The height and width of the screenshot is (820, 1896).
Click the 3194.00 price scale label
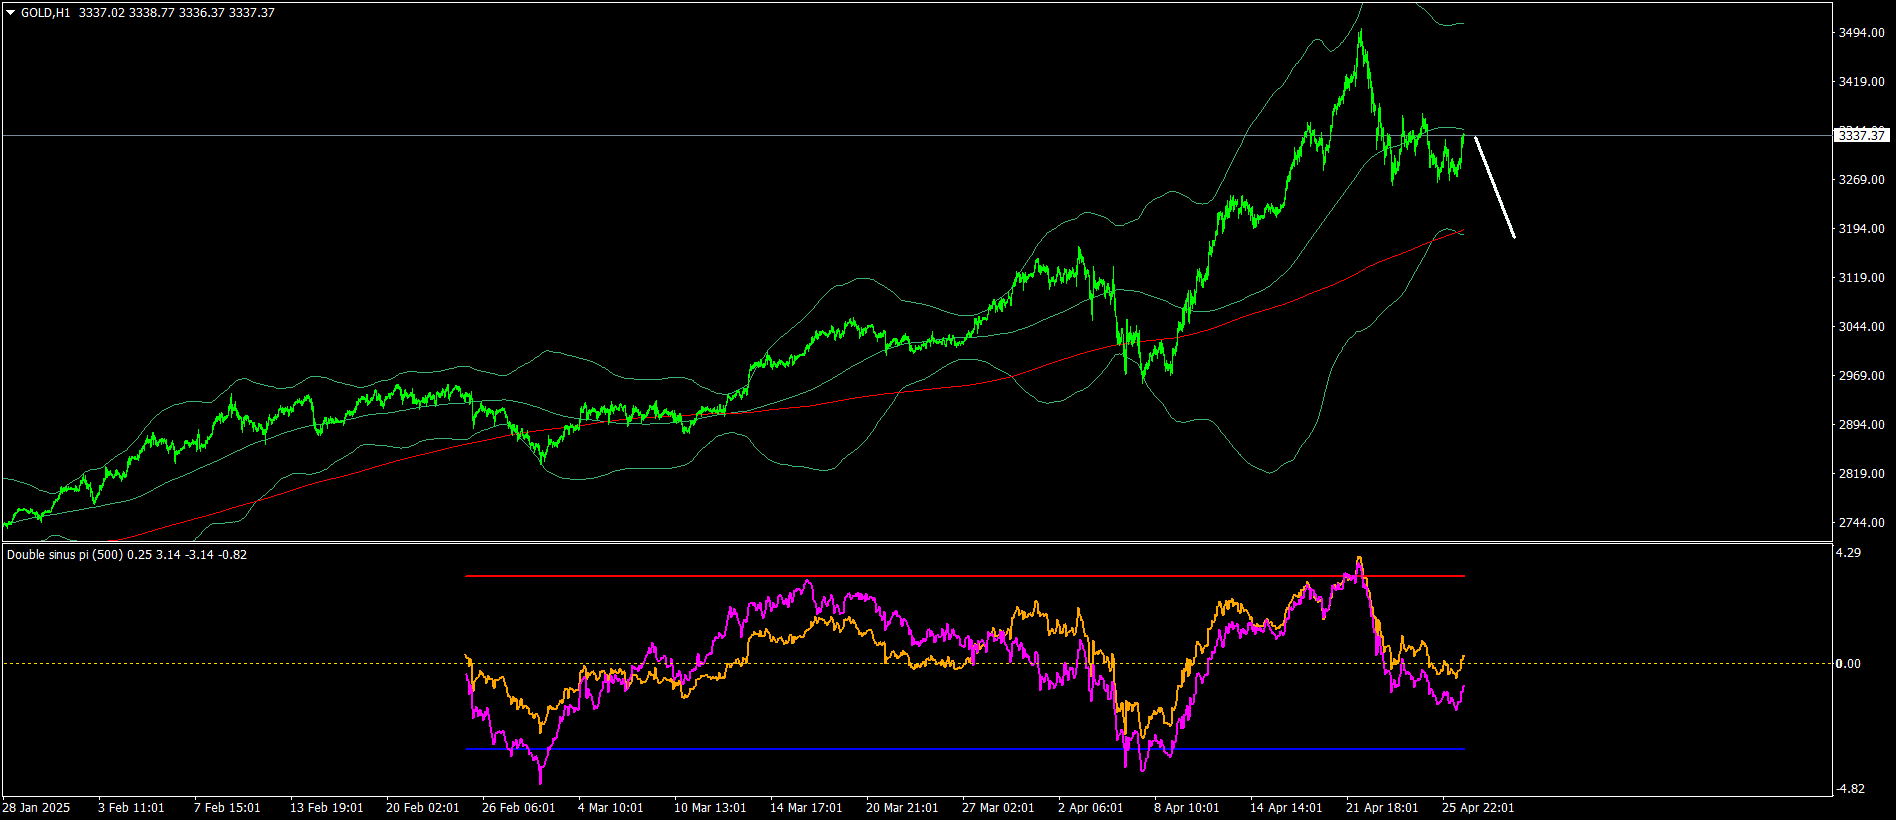tap(1861, 229)
